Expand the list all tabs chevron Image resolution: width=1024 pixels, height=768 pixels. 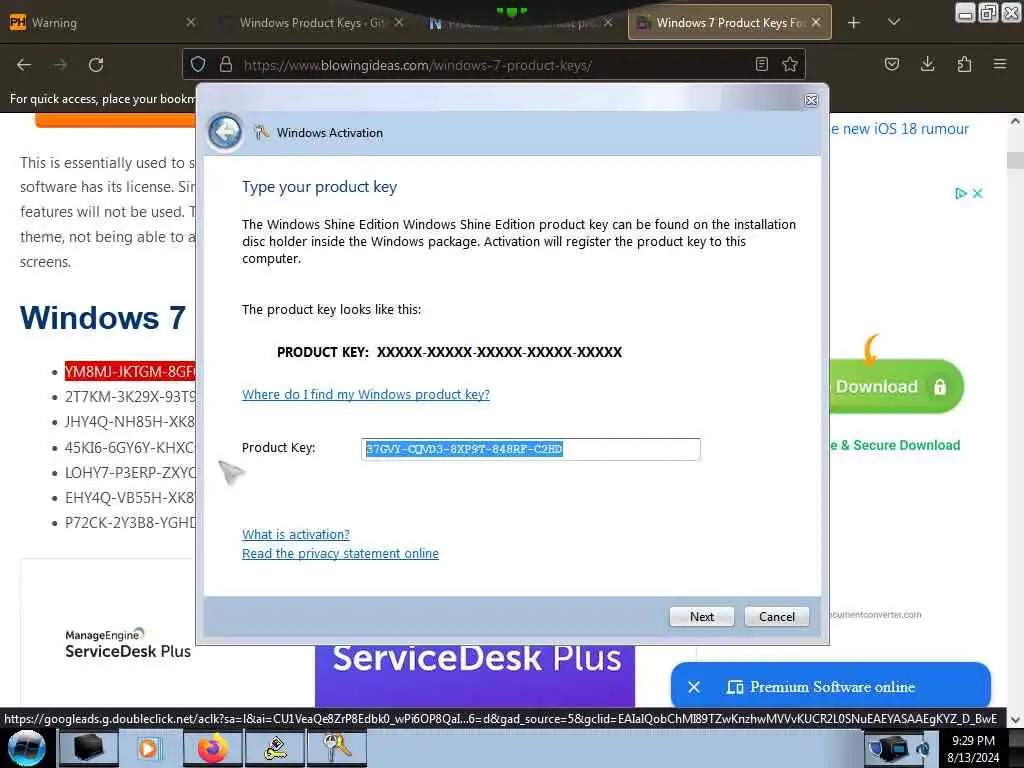894,23
